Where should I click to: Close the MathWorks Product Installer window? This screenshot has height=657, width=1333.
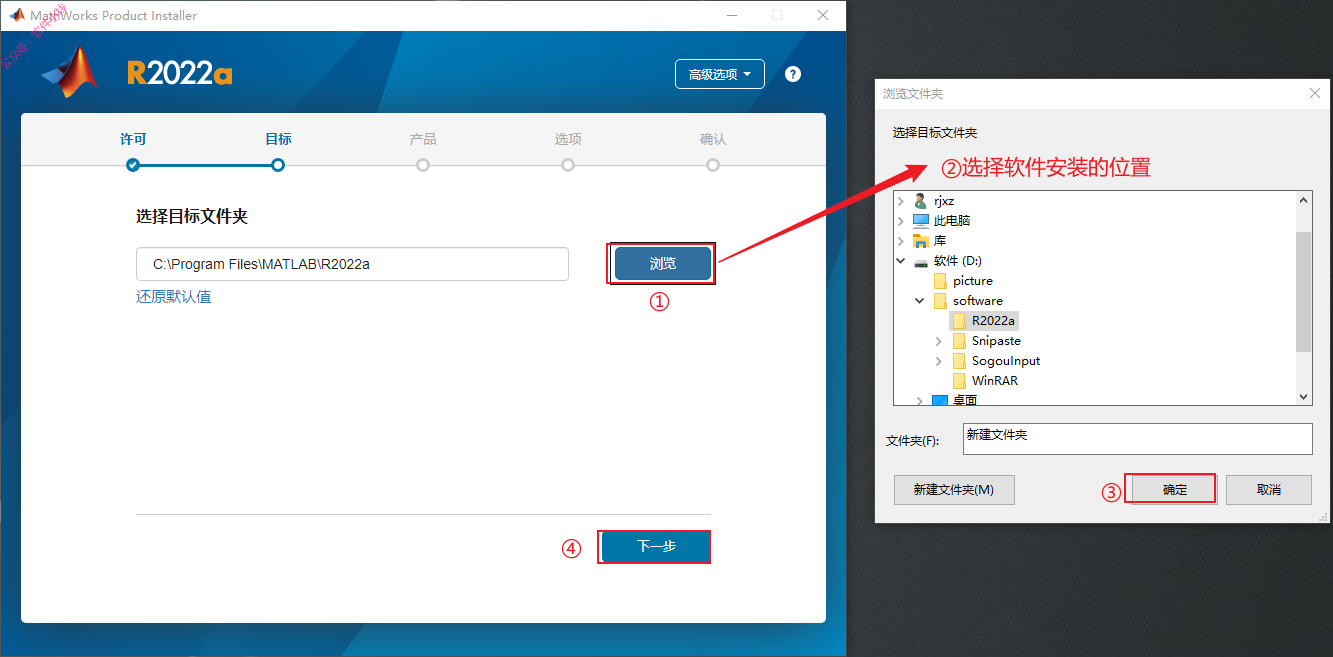click(x=823, y=15)
